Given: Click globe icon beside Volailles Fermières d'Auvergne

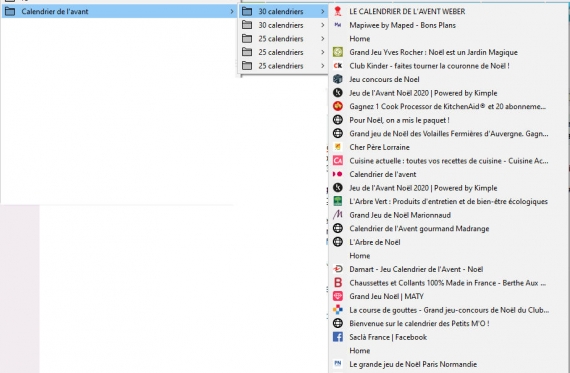Looking at the screenshot, I should tap(338, 133).
